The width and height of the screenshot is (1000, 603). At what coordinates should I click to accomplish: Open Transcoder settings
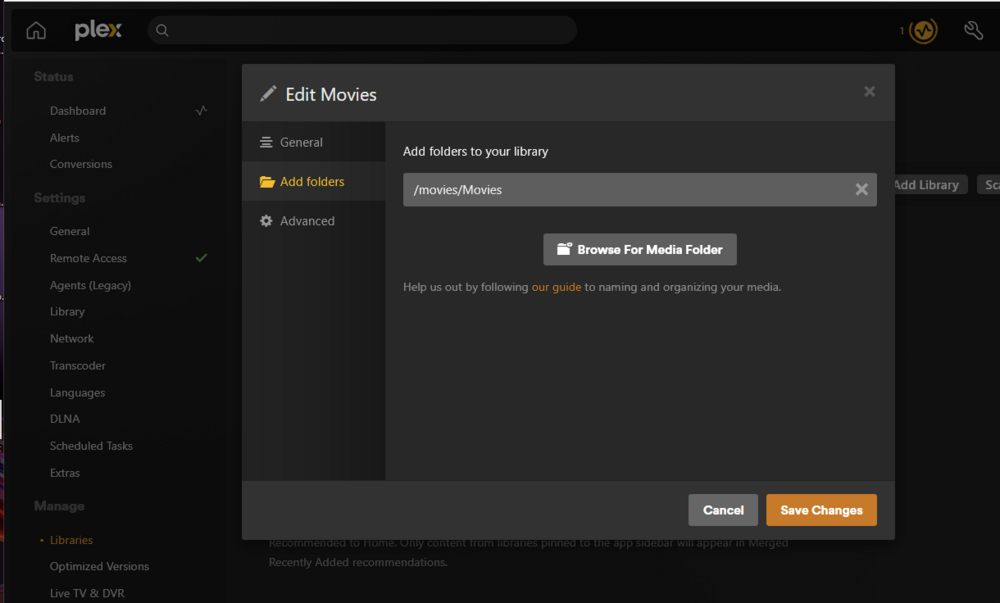[78, 365]
